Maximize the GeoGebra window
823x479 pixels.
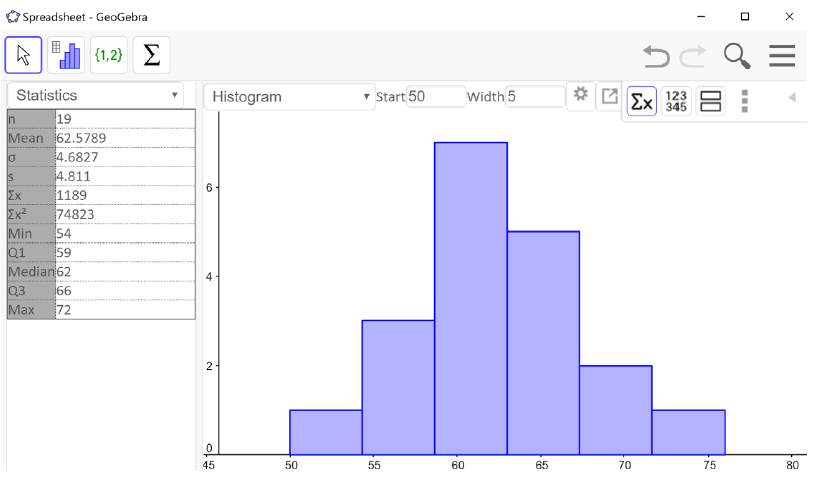pyautogui.click(x=745, y=17)
